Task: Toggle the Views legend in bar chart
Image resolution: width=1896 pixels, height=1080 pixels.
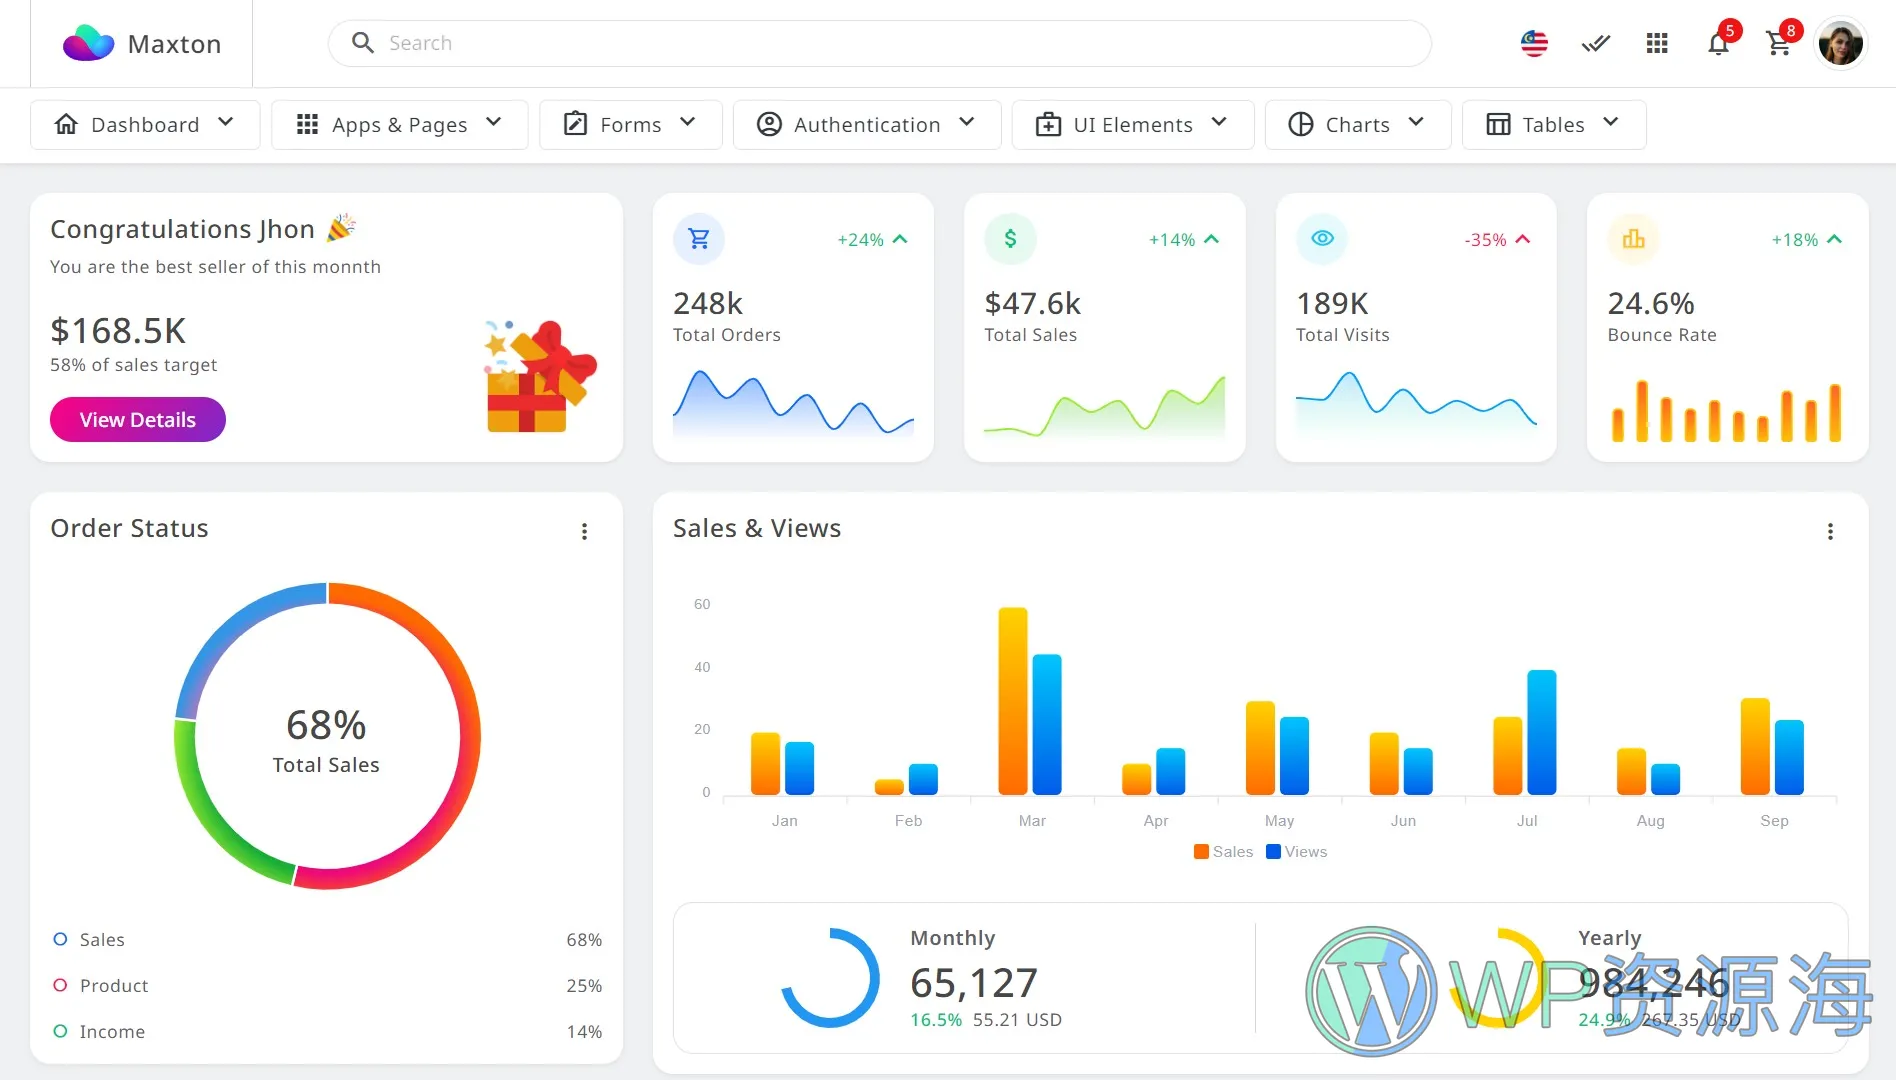Action: (x=1297, y=852)
